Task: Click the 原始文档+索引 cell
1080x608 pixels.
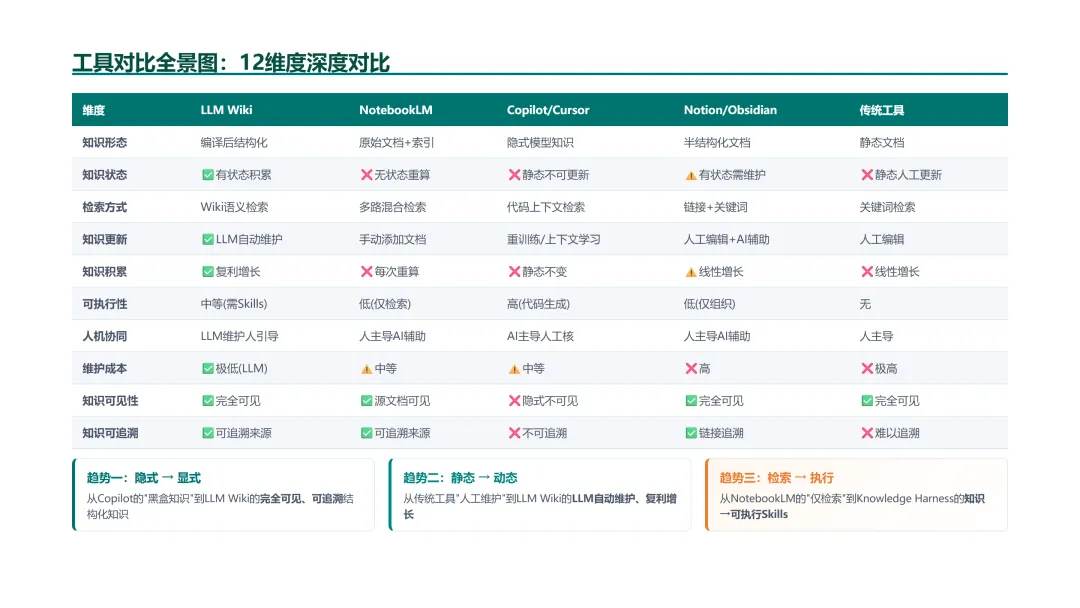Action: point(397,143)
